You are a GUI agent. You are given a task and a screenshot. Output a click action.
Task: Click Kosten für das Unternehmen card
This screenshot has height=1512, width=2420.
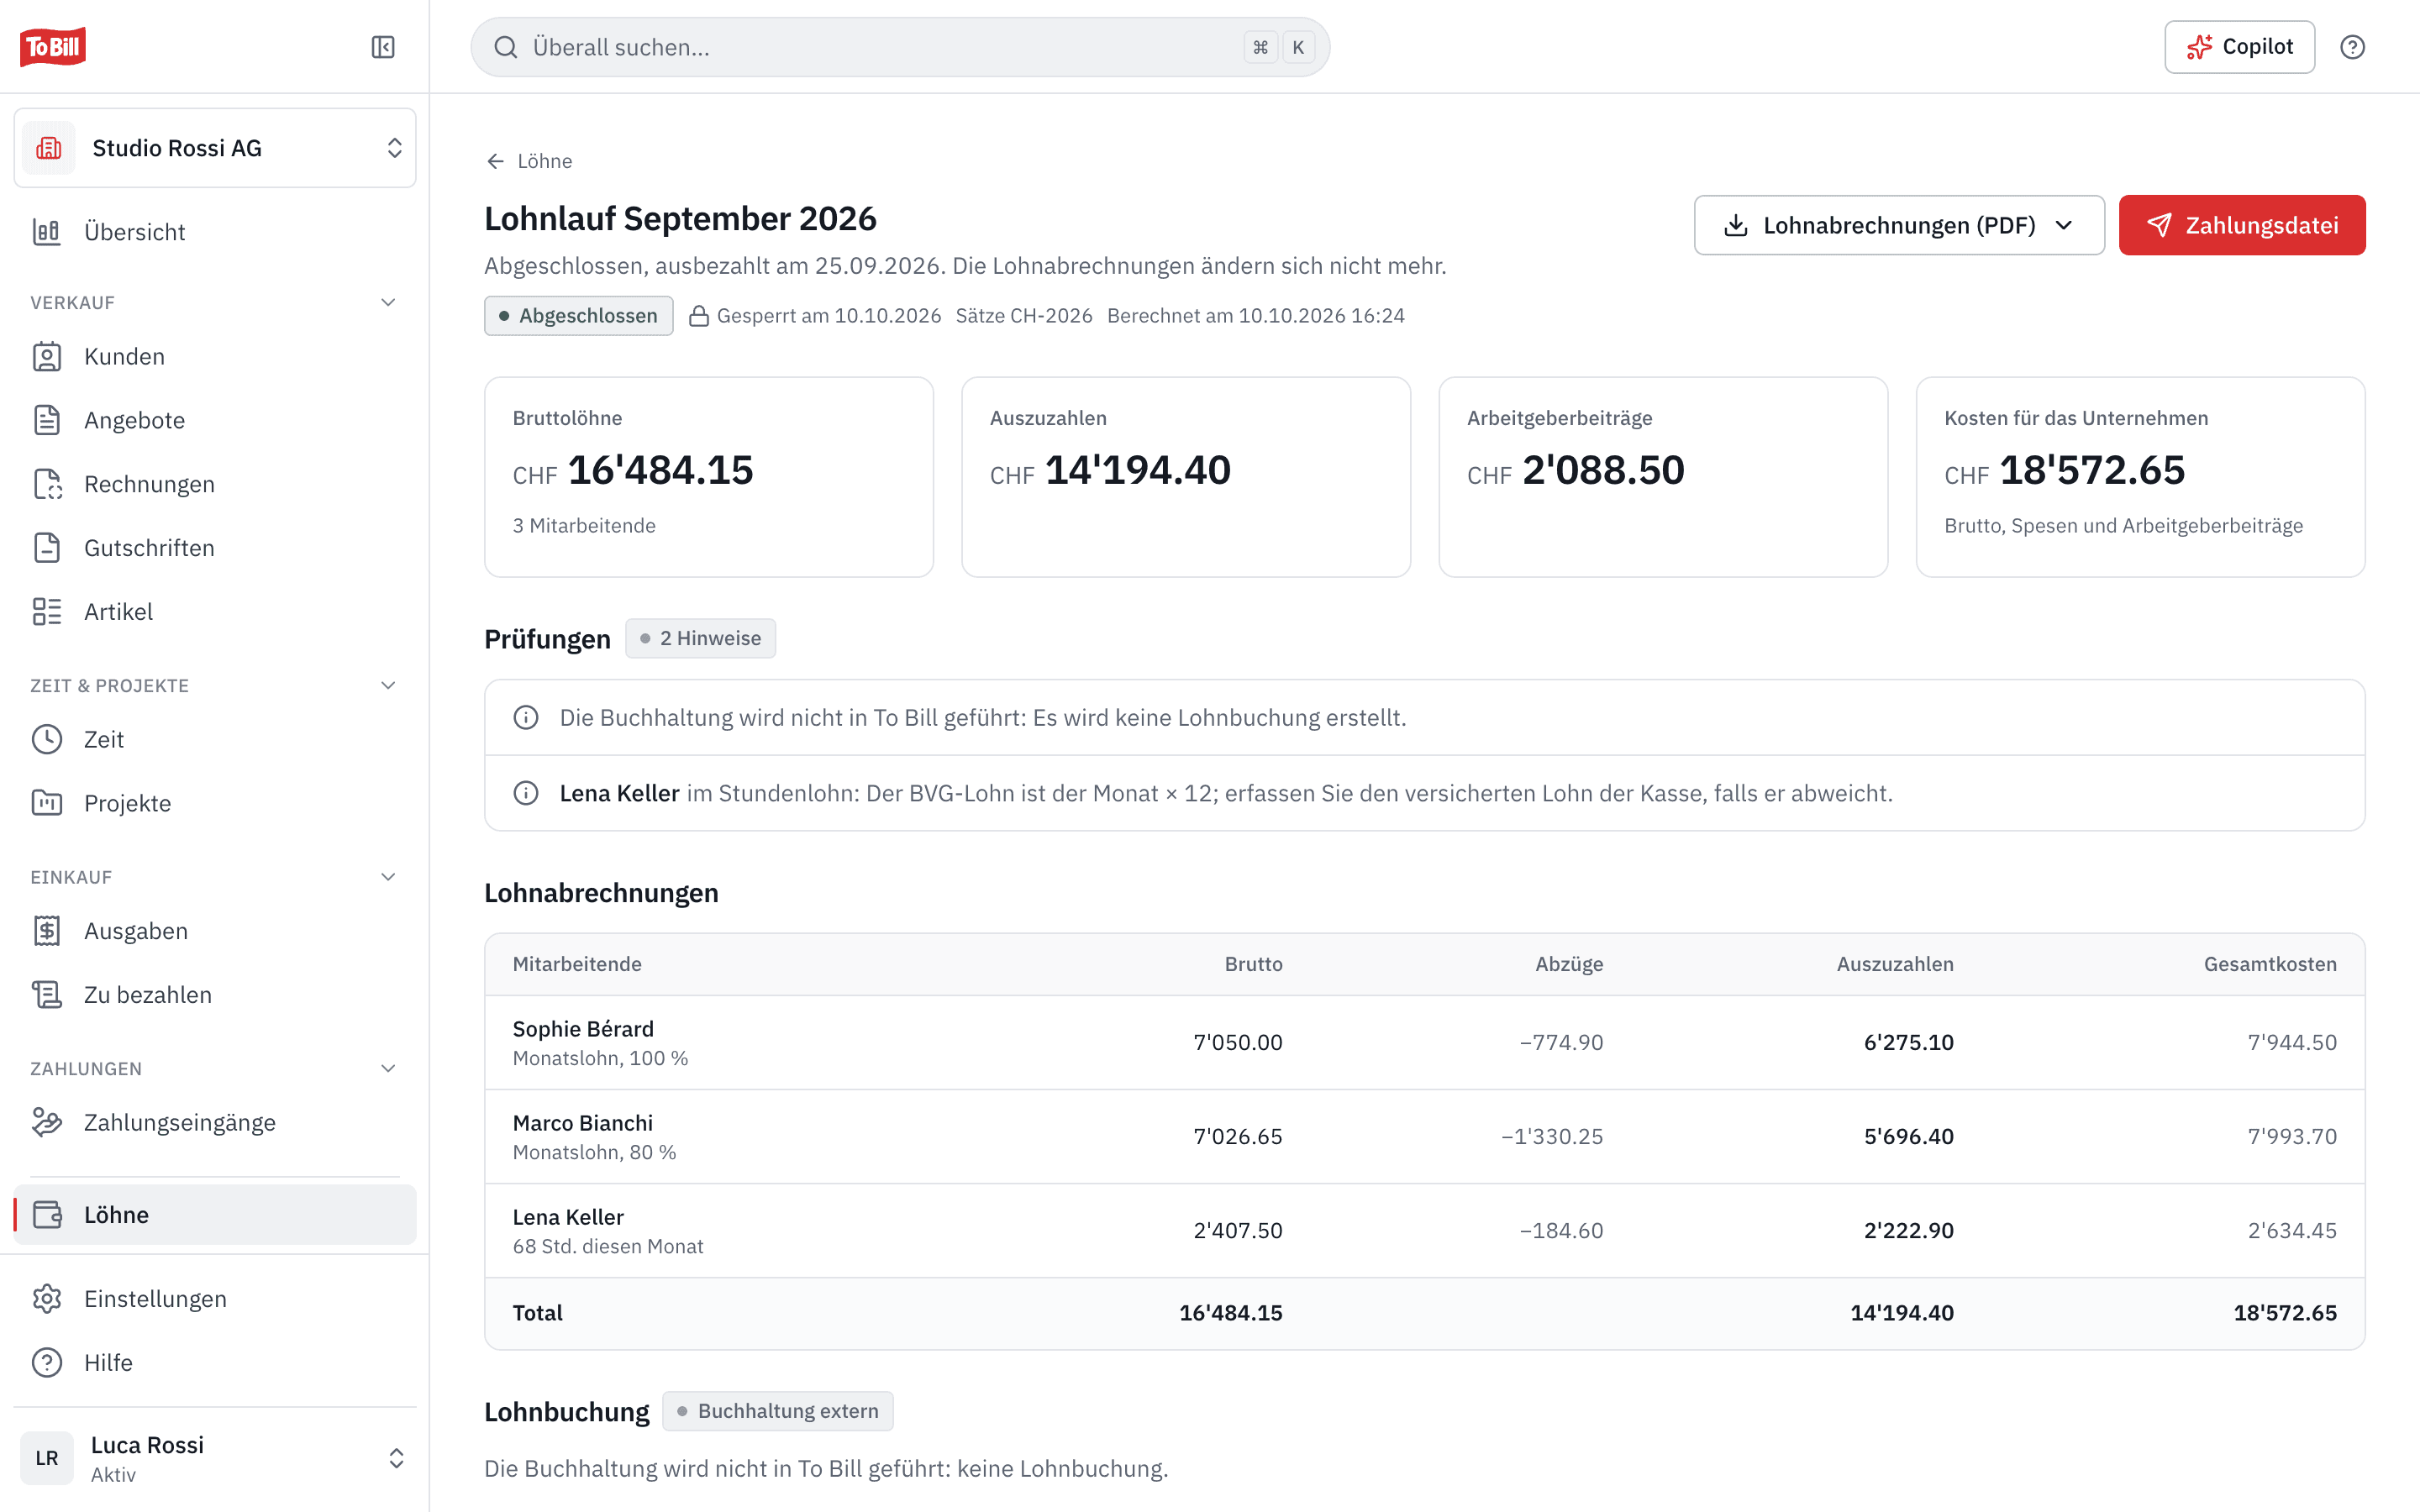click(2140, 477)
